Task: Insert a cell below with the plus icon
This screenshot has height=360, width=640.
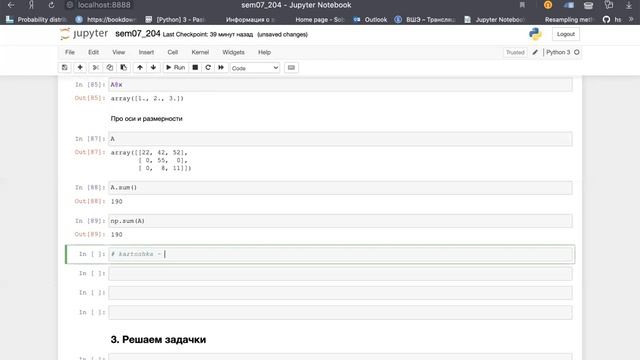Action: 80,68
